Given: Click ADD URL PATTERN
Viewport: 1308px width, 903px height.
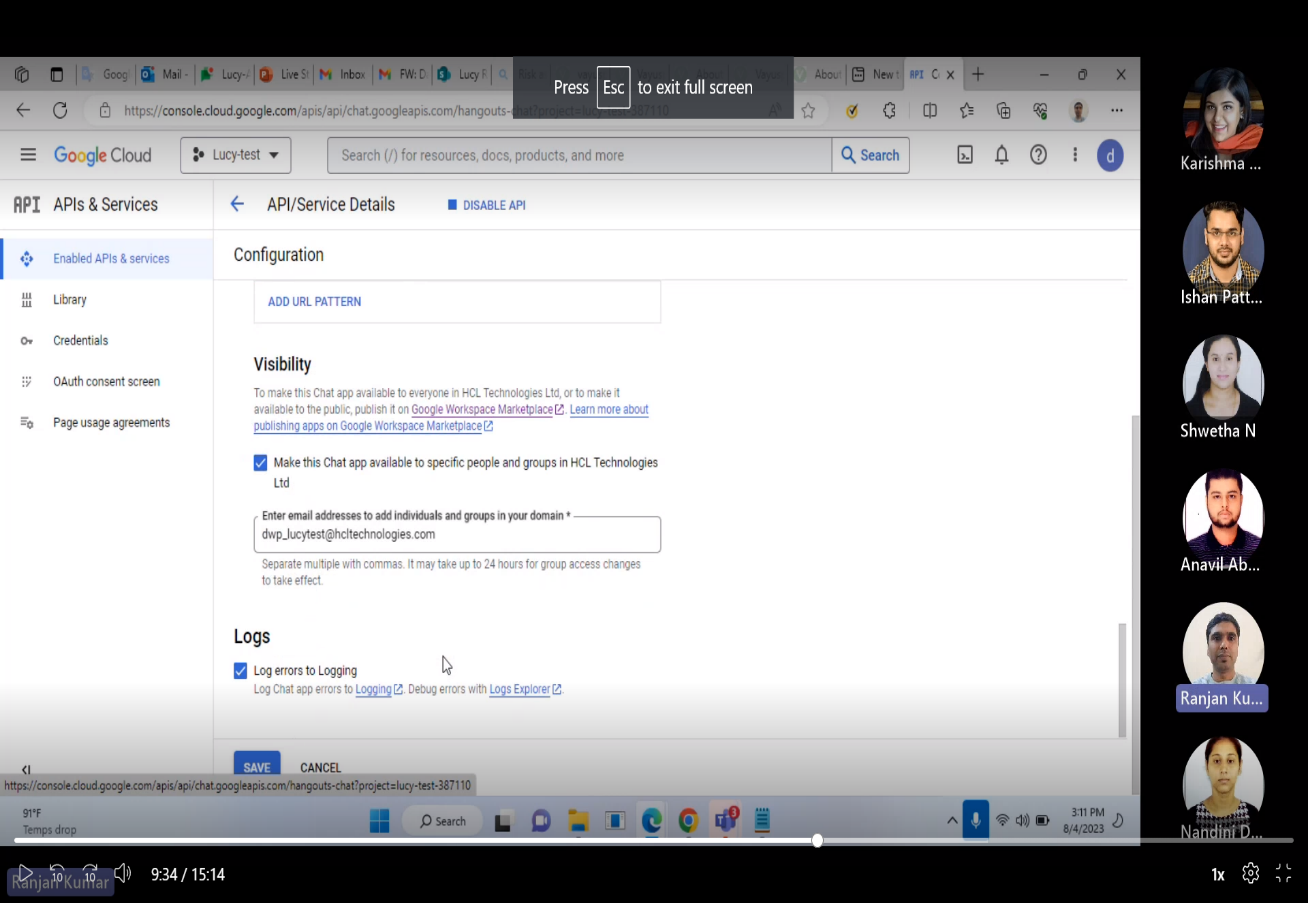Looking at the screenshot, I should [314, 302].
